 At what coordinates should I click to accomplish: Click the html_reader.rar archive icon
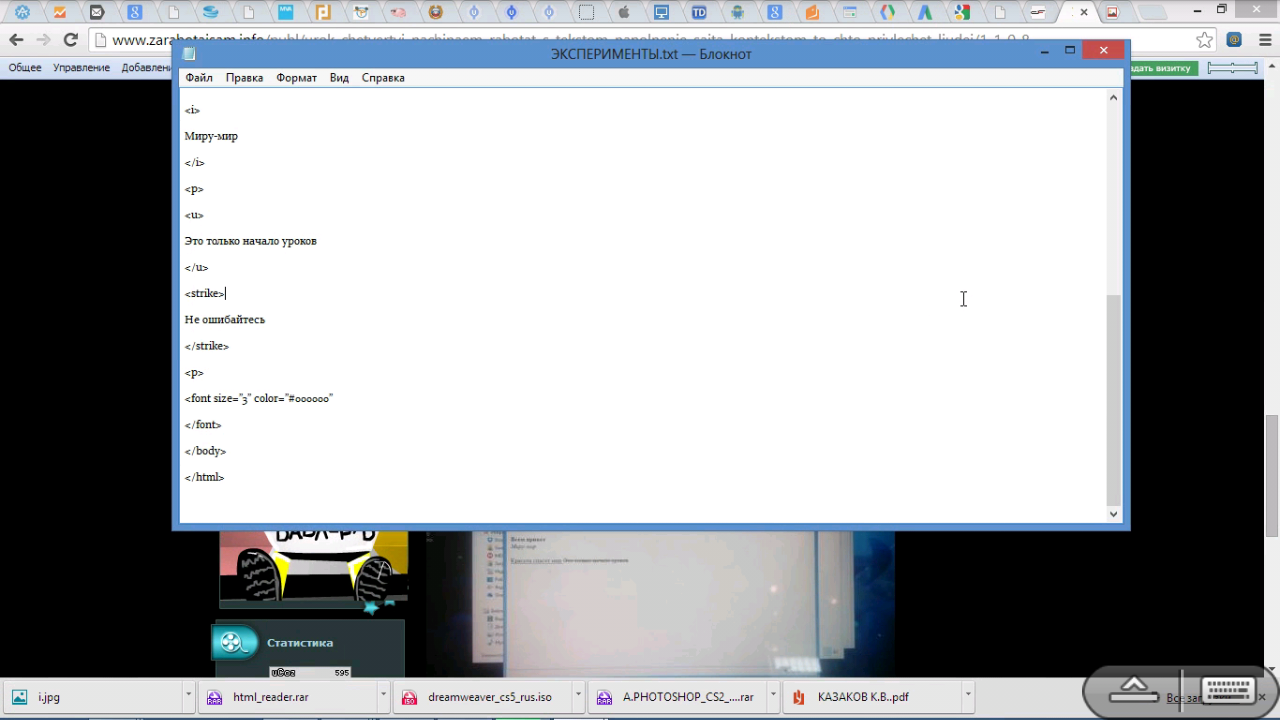tap(214, 697)
